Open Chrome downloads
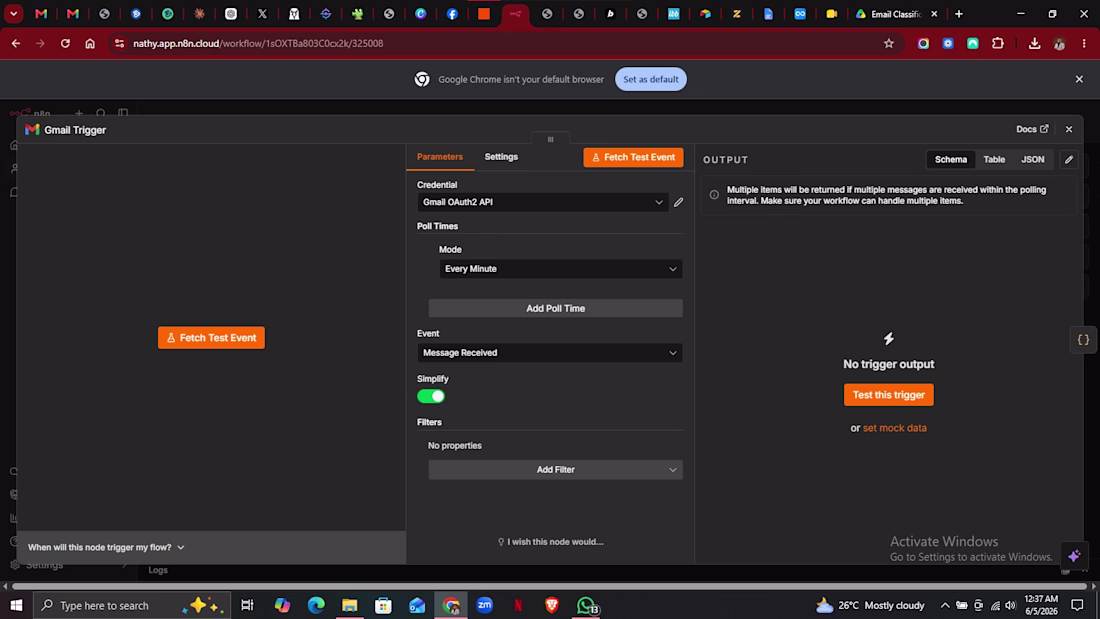The height and width of the screenshot is (619, 1100). point(1034,44)
